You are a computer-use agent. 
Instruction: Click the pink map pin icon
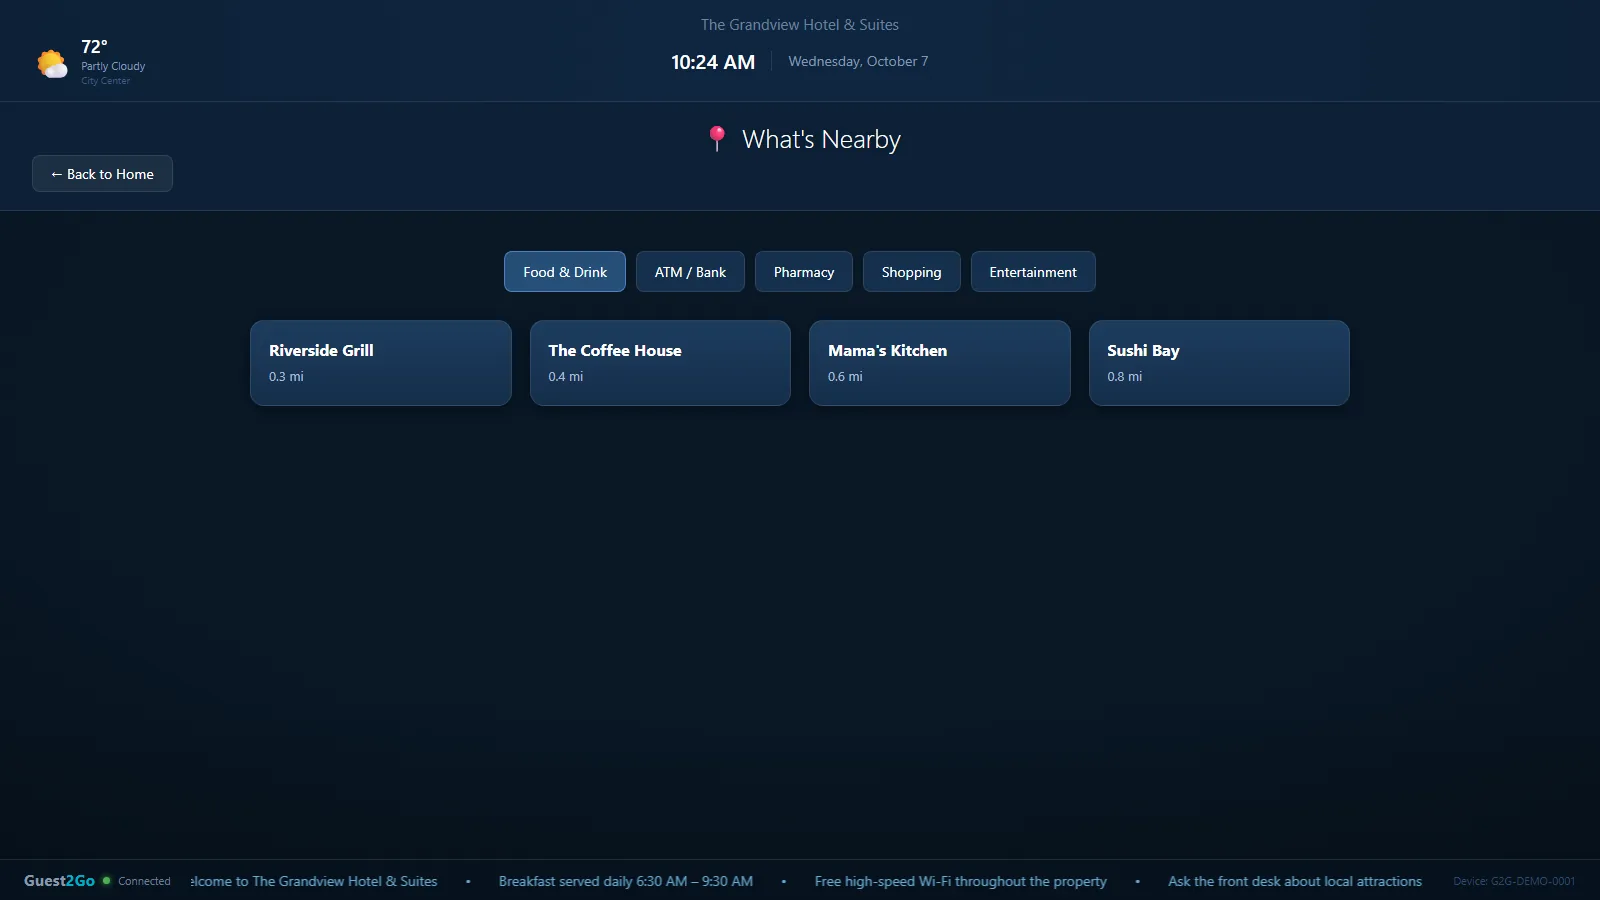tap(716, 139)
